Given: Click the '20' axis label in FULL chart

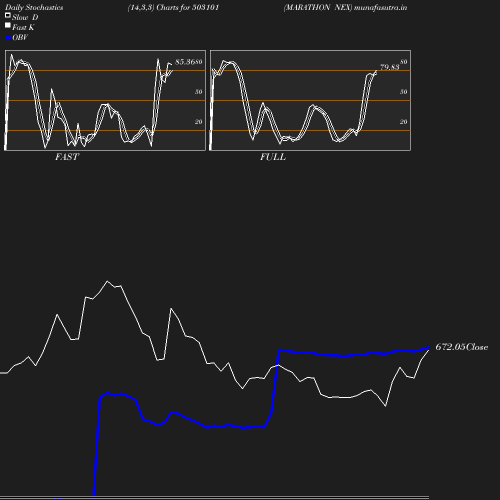Looking at the screenshot, I should click(x=404, y=122).
